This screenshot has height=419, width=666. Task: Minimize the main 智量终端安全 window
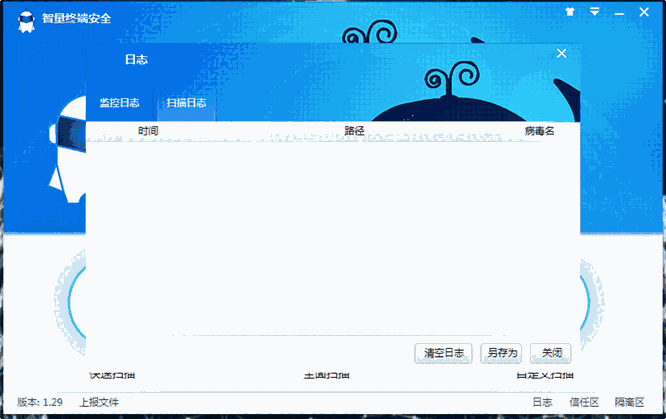pyautogui.click(x=619, y=14)
